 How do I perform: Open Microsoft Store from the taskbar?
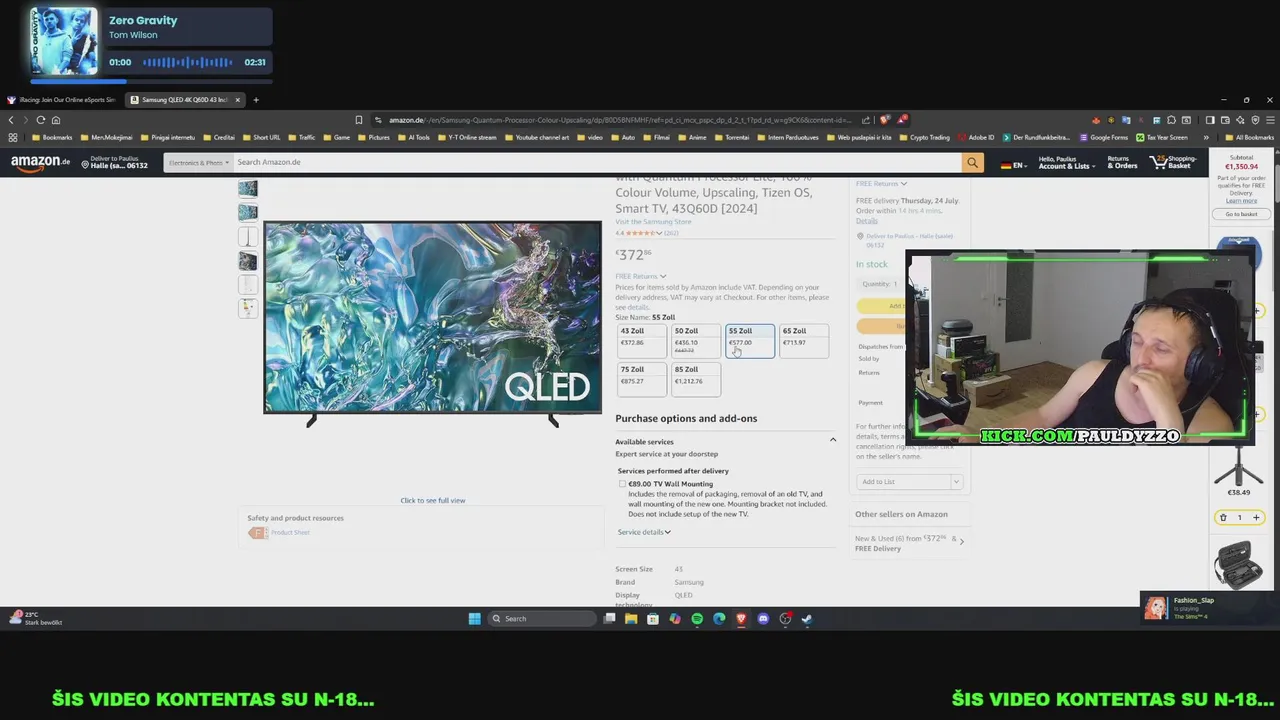(x=653, y=618)
